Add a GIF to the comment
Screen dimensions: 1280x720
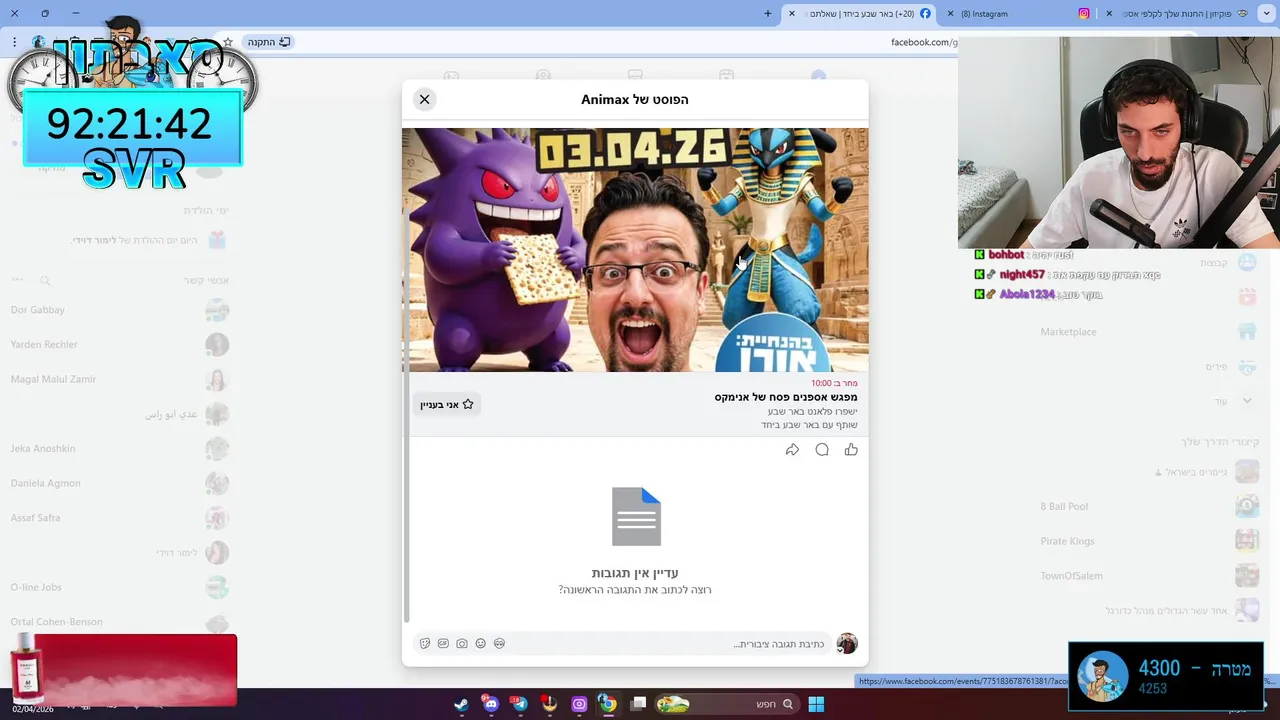pyautogui.click(x=443, y=644)
